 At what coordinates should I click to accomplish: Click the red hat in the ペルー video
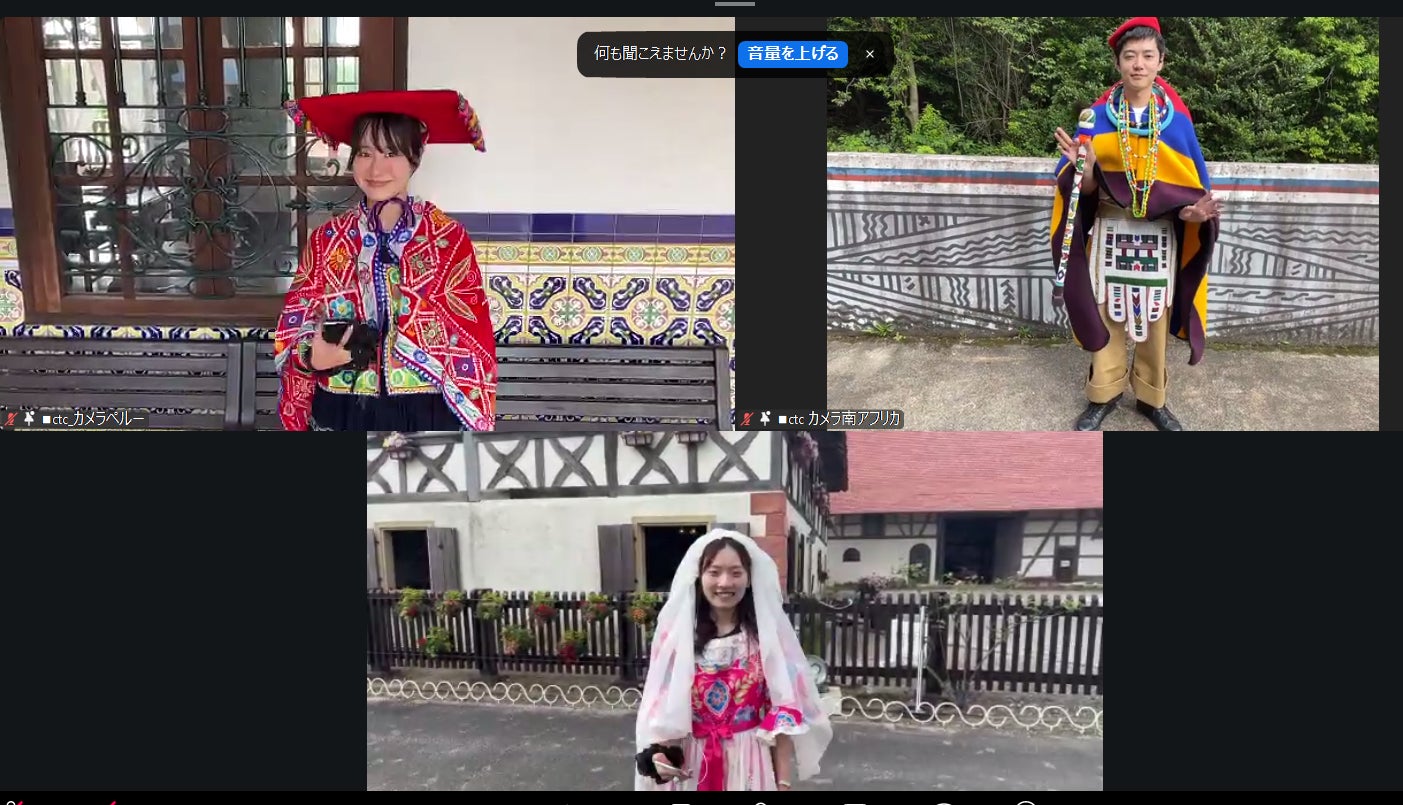point(388,113)
